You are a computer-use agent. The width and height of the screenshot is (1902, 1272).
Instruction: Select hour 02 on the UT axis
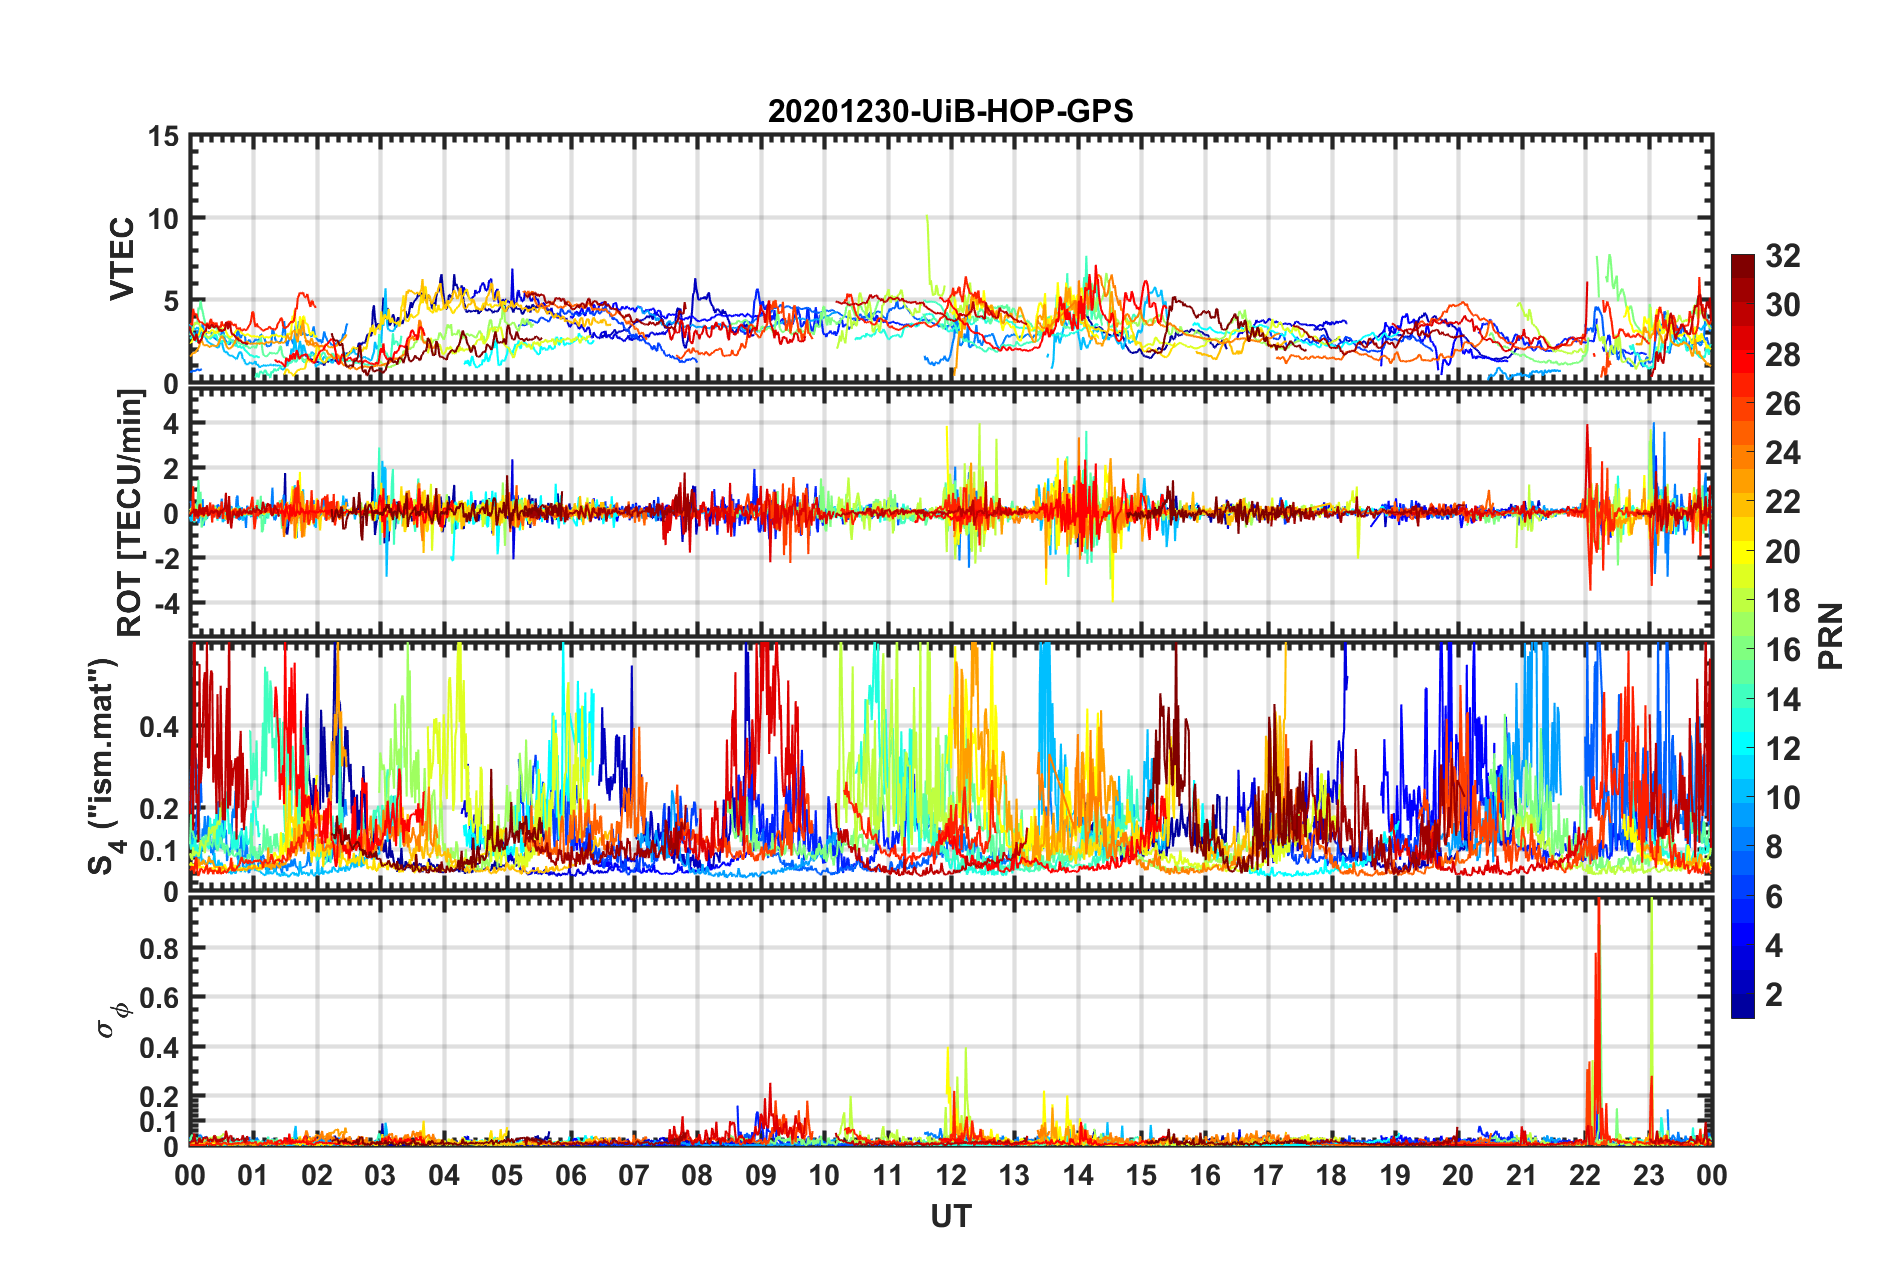tap(317, 1175)
